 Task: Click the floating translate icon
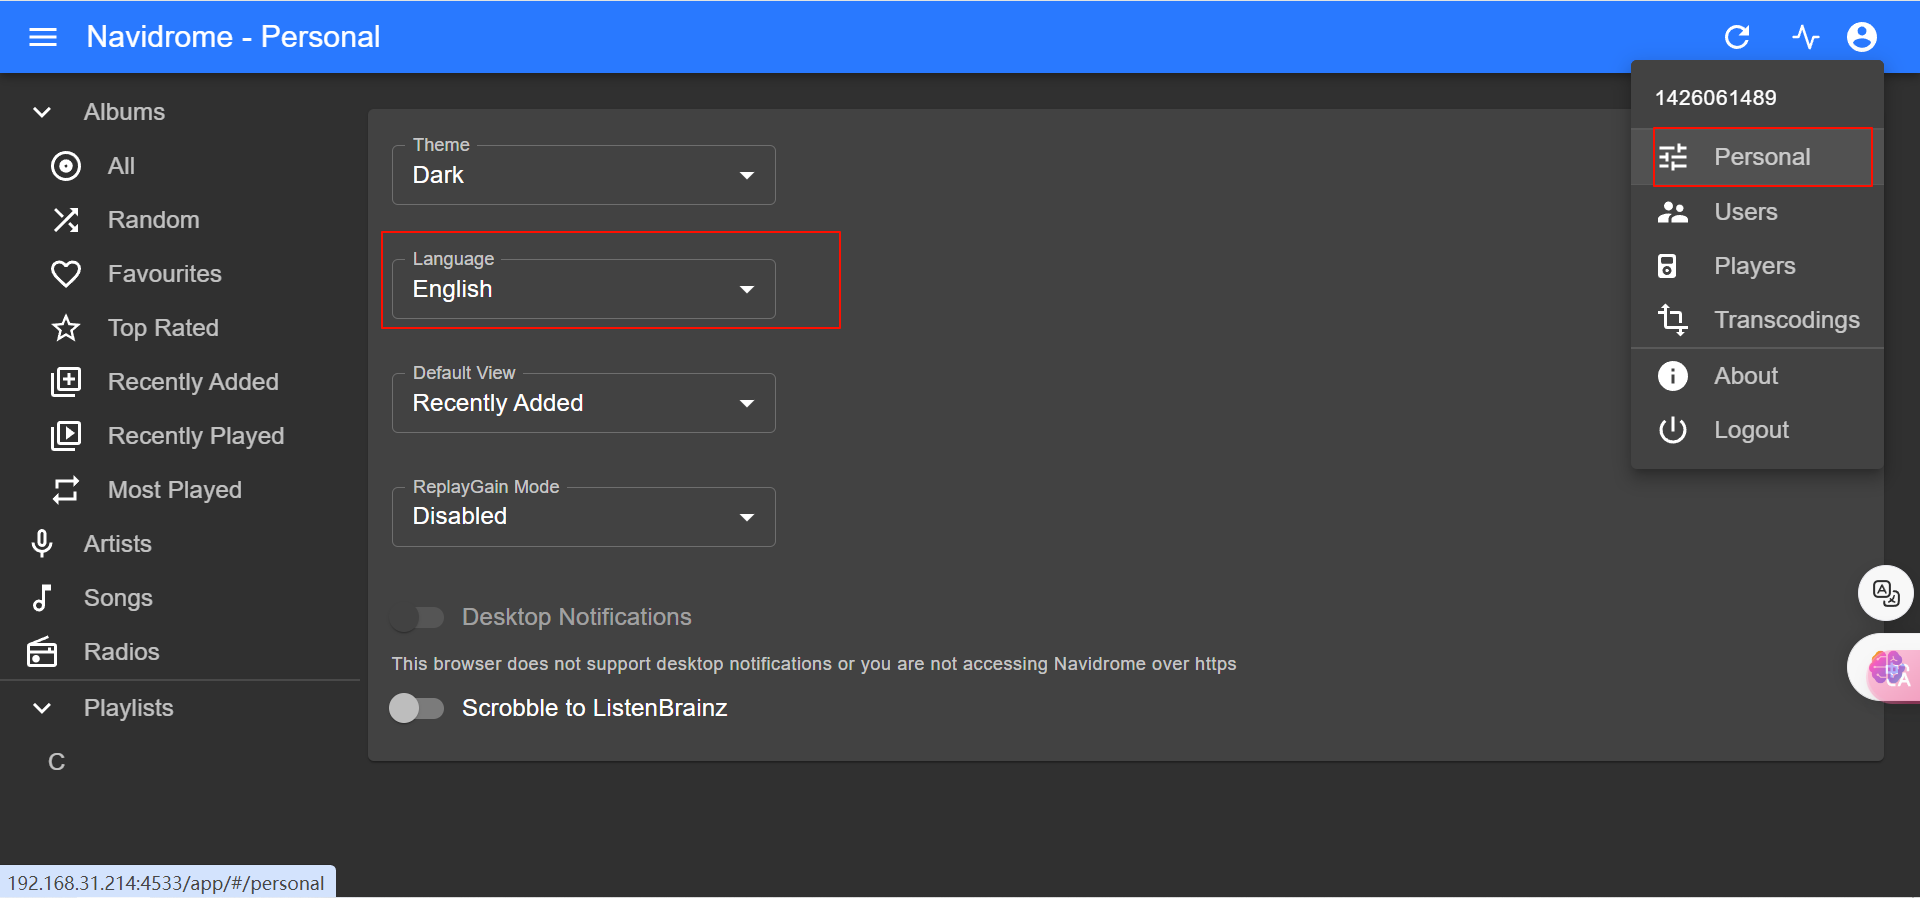(1886, 593)
